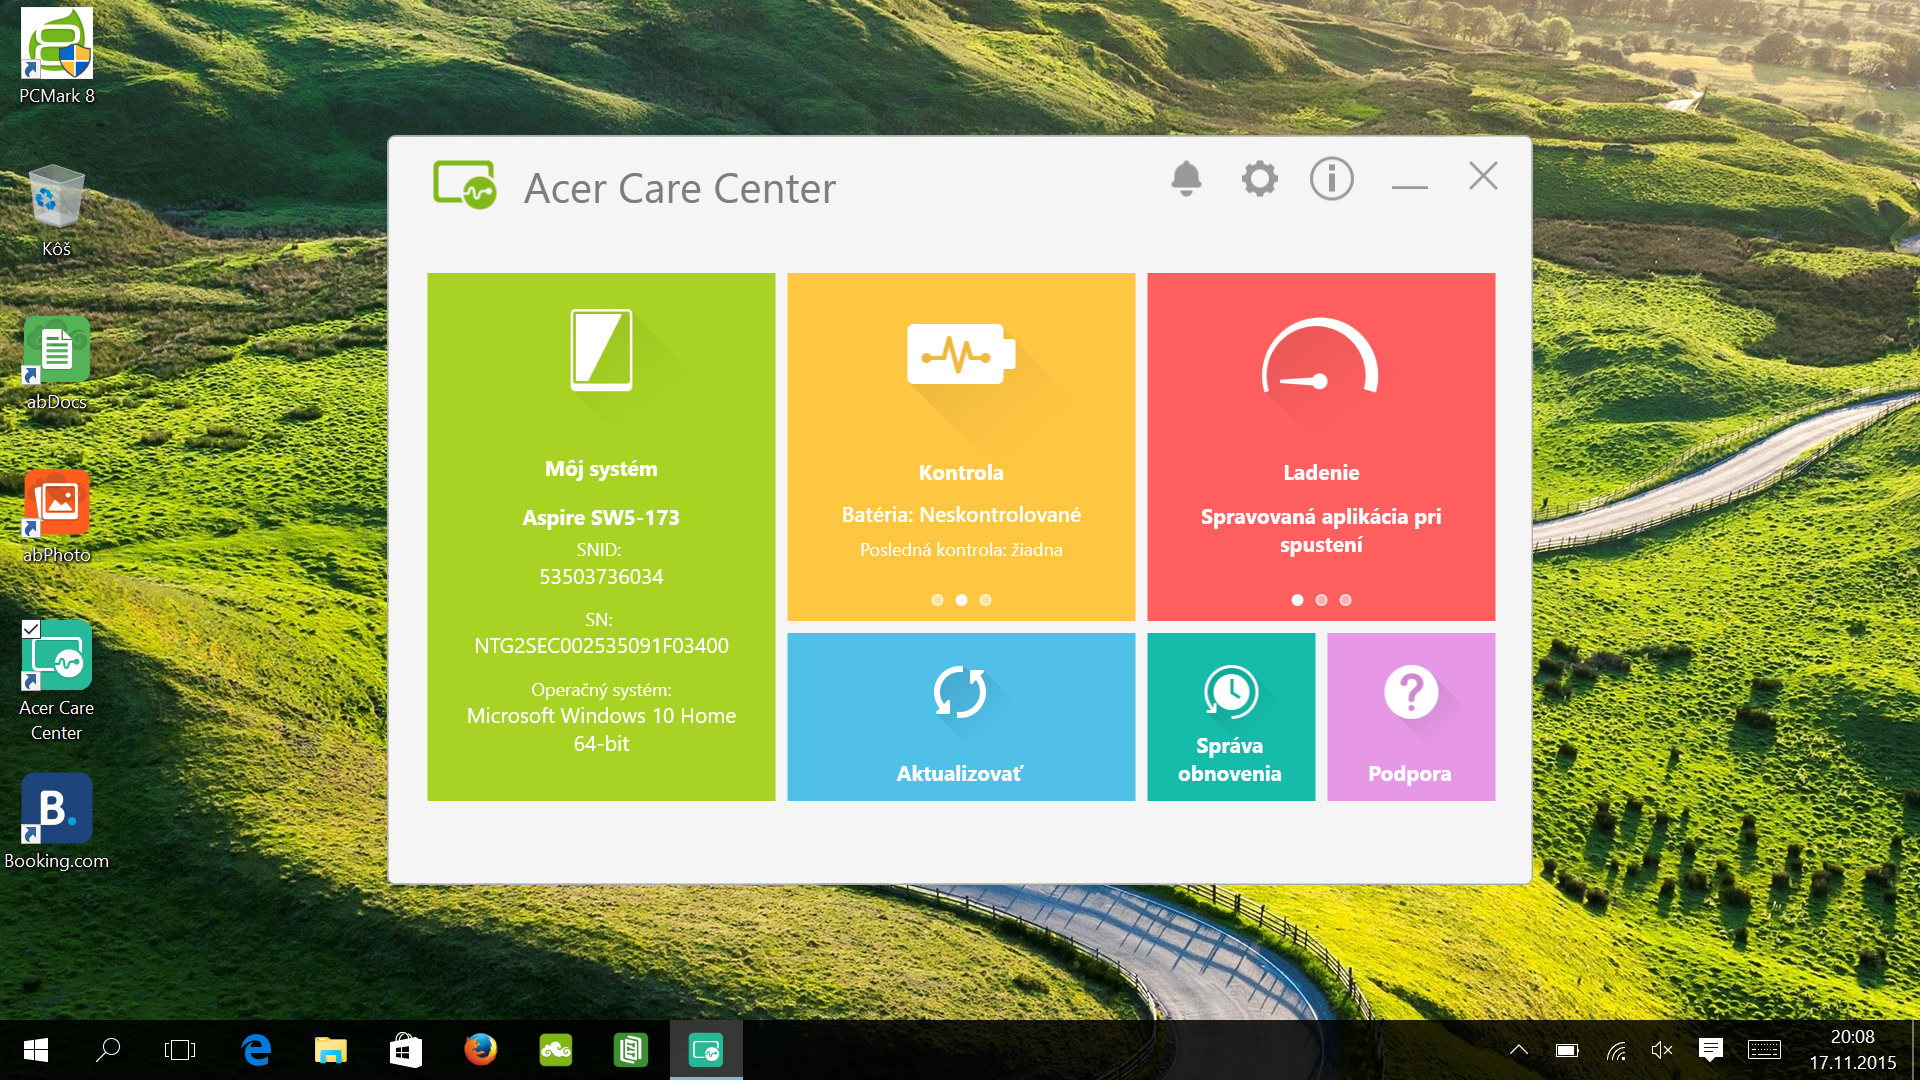This screenshot has width=1920, height=1080.
Task: Launch Firefox from taskbar
Action: 481,1050
